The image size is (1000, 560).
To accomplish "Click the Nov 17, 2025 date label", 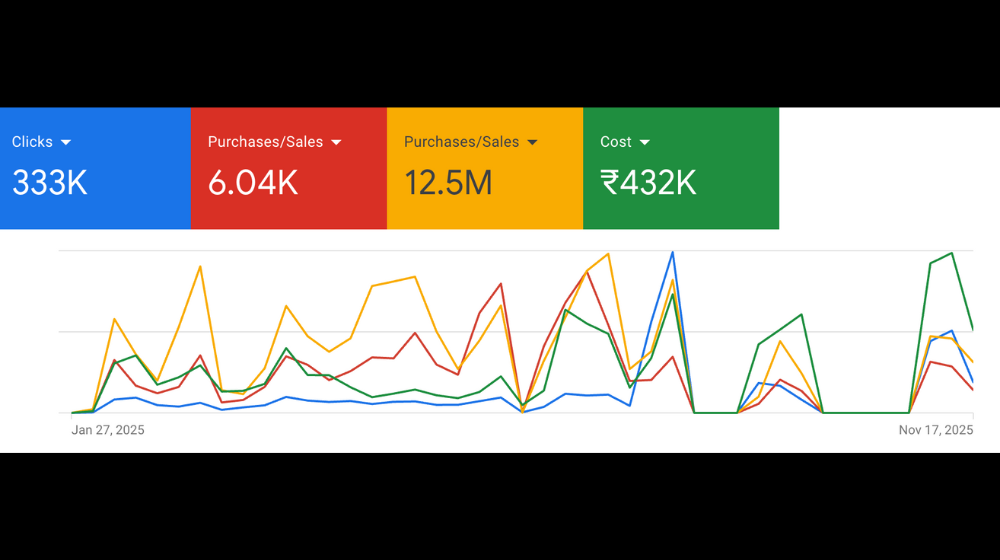I will click(x=935, y=430).
